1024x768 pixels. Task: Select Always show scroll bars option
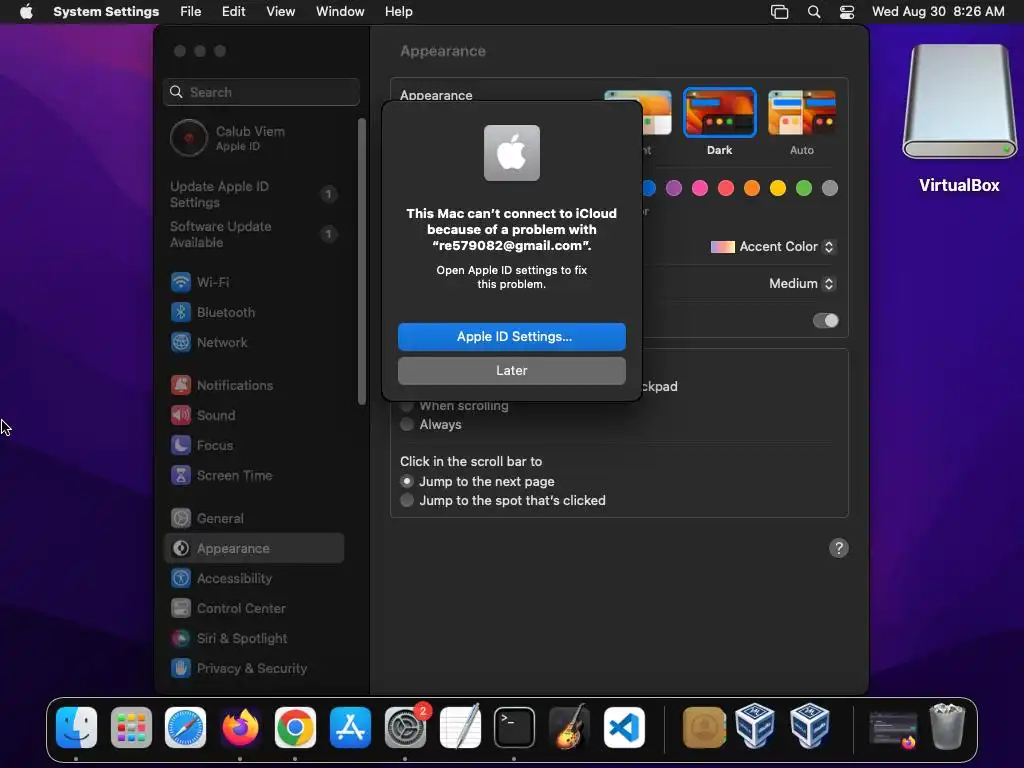pyautogui.click(x=407, y=424)
